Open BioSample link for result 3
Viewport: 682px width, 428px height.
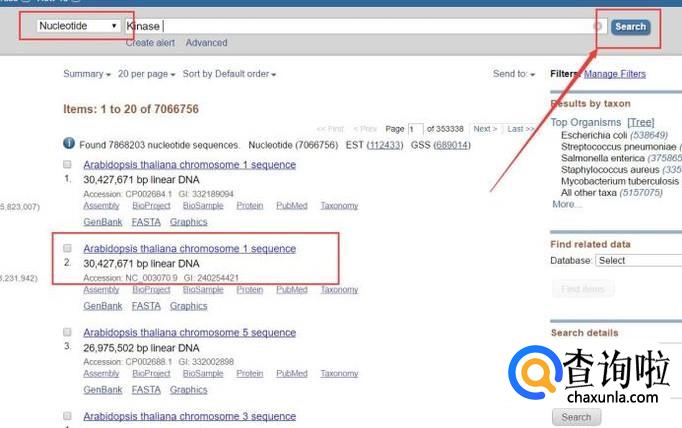pyautogui.click(x=203, y=374)
